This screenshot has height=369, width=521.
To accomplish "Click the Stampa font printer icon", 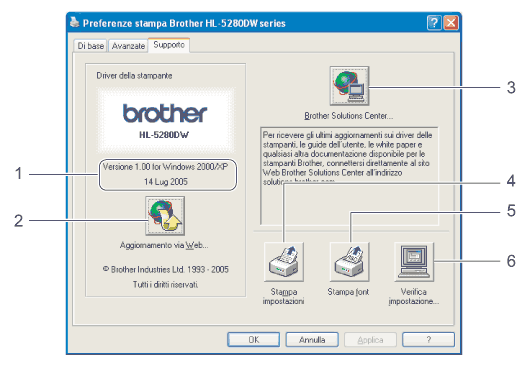I will point(349,262).
